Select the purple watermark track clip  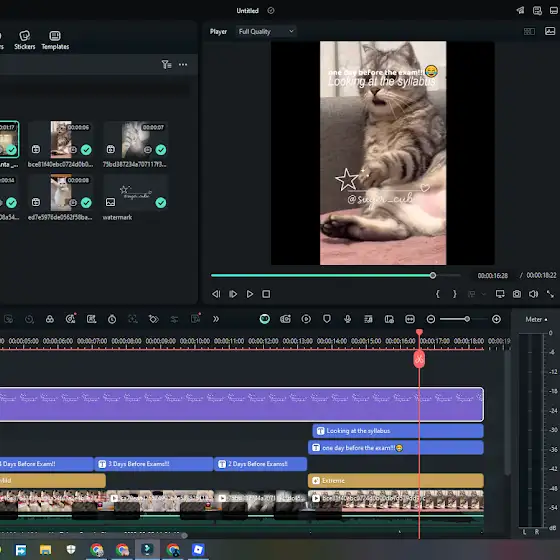coord(241,404)
